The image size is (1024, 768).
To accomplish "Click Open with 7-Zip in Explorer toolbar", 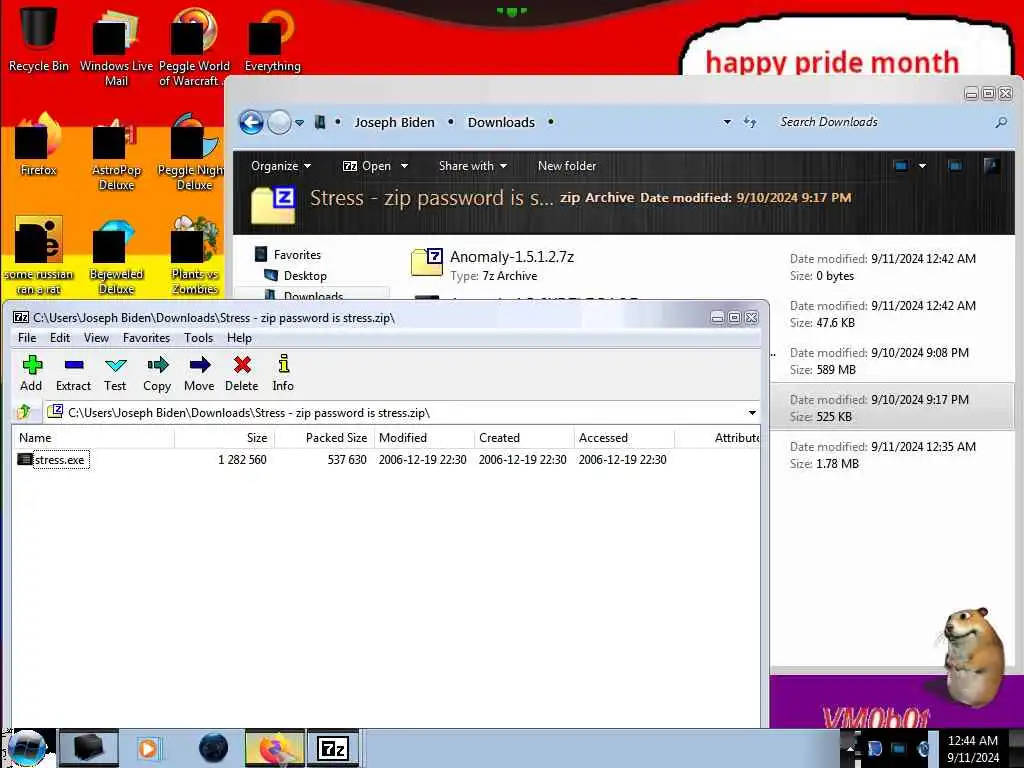I will coord(366,166).
